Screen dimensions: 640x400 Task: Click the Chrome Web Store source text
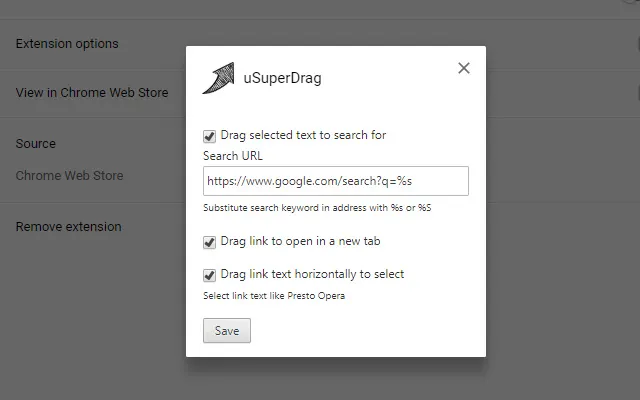point(70,176)
